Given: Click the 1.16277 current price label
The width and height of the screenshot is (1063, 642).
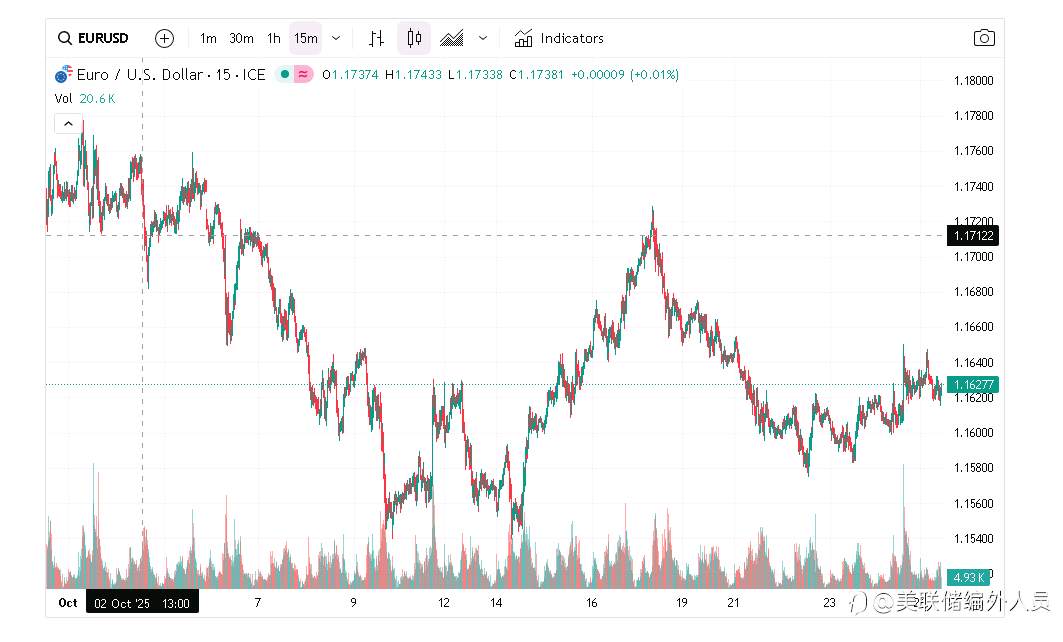Looking at the screenshot, I should pos(970,384).
